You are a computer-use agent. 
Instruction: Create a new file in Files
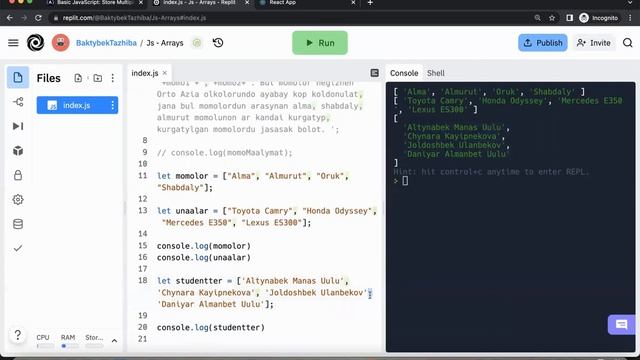[x=78, y=78]
